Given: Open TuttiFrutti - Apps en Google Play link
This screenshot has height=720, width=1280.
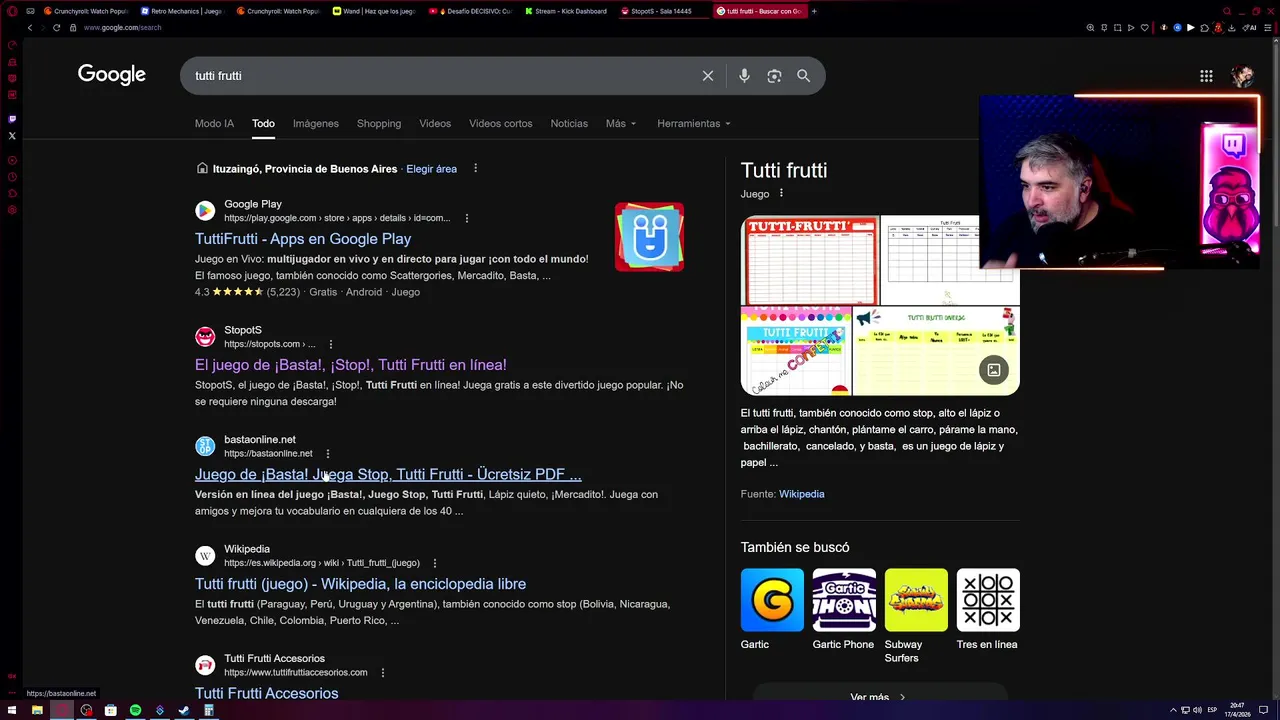Looking at the screenshot, I should click(x=303, y=239).
